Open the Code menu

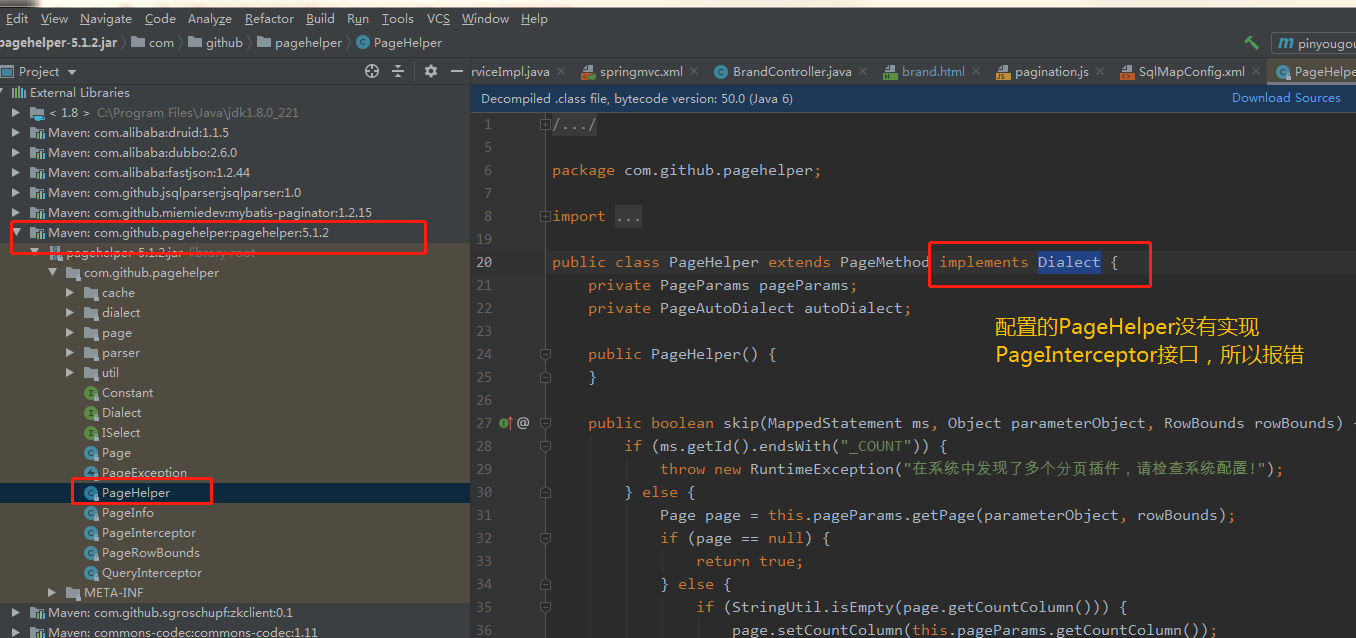click(160, 19)
